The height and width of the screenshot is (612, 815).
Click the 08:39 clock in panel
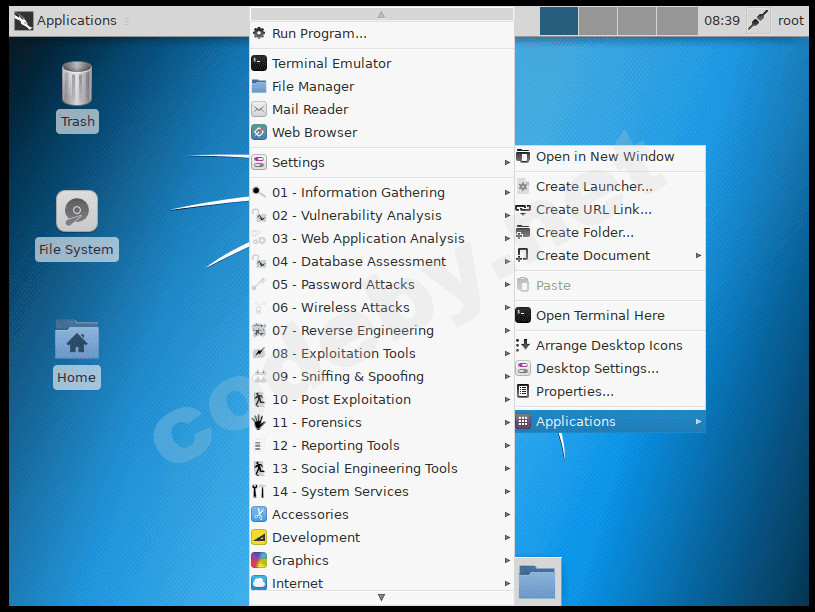721,21
